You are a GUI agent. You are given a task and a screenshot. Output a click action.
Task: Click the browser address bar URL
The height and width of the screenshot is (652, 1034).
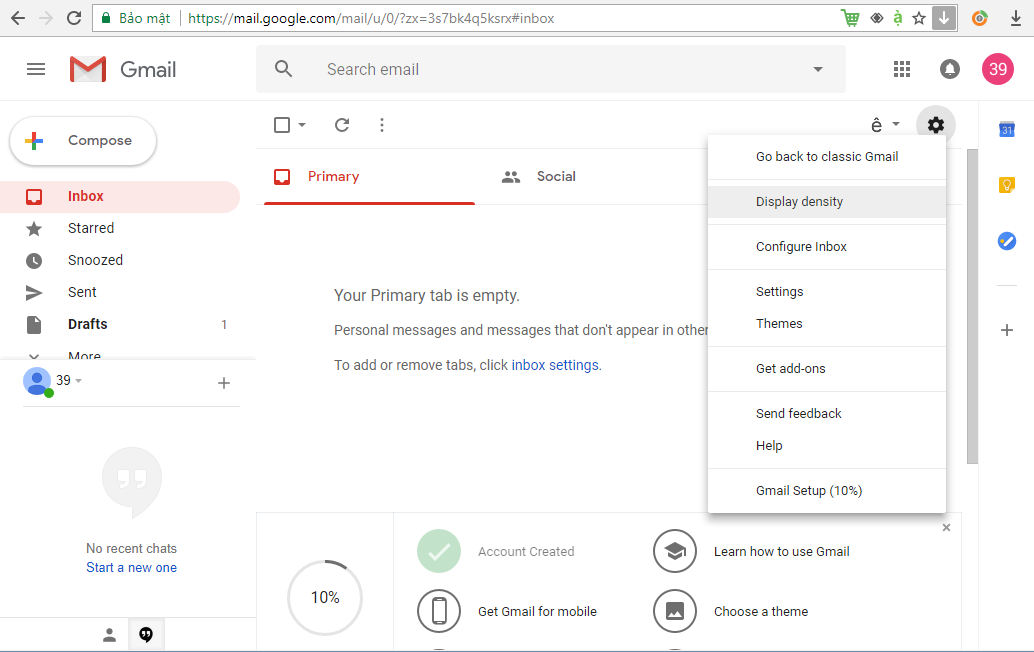pyautogui.click(x=371, y=18)
